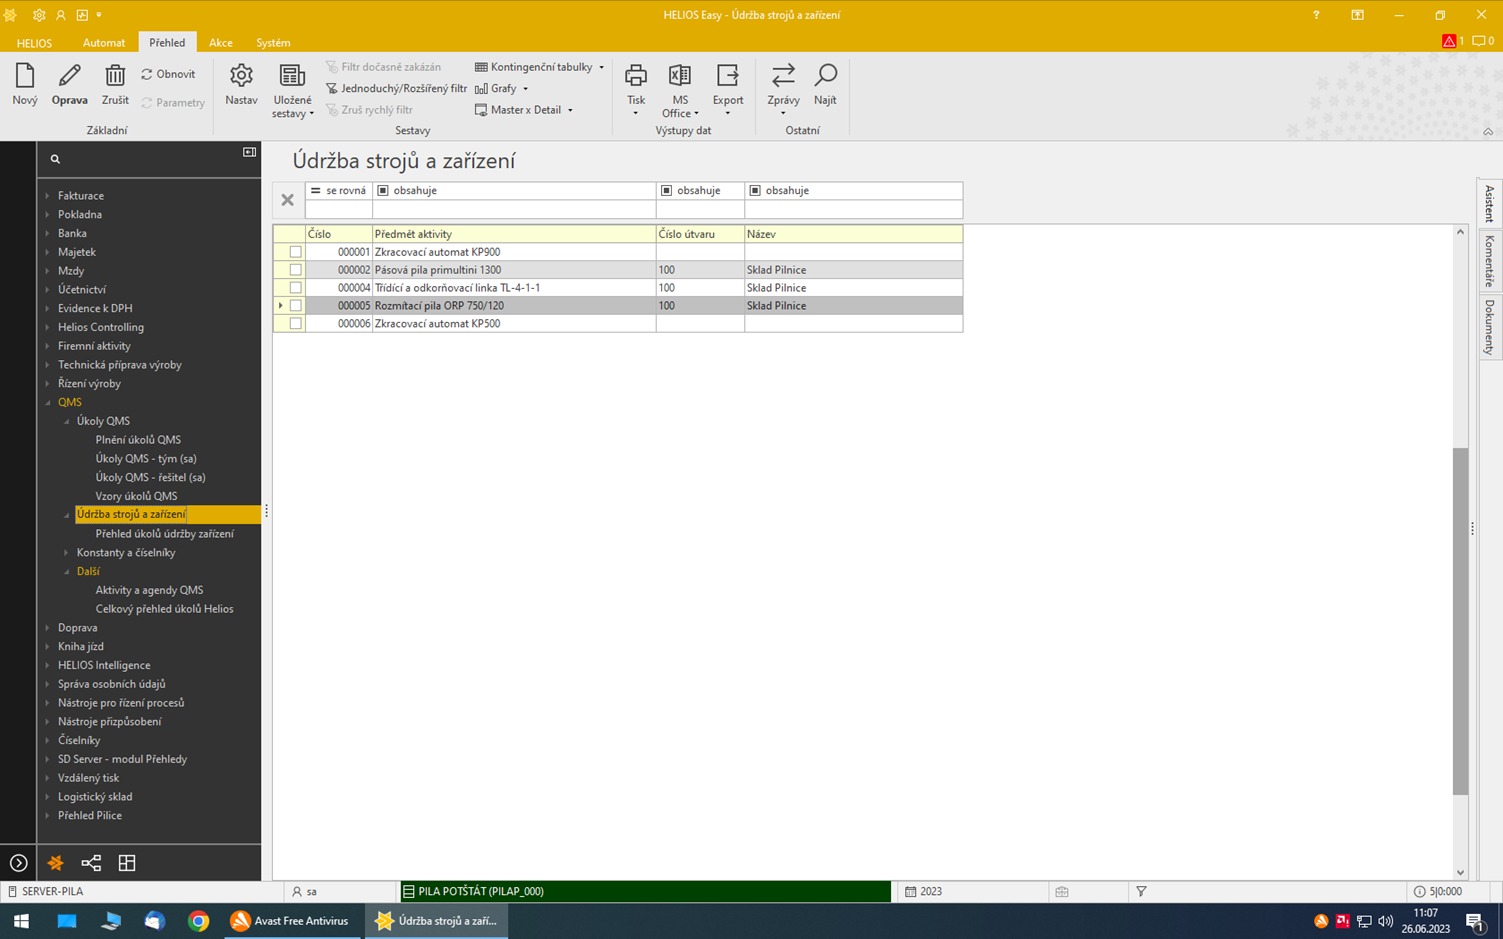1503x939 pixels.
Task: Click PILA POTŠTÁT database status button
Action: 645,891
